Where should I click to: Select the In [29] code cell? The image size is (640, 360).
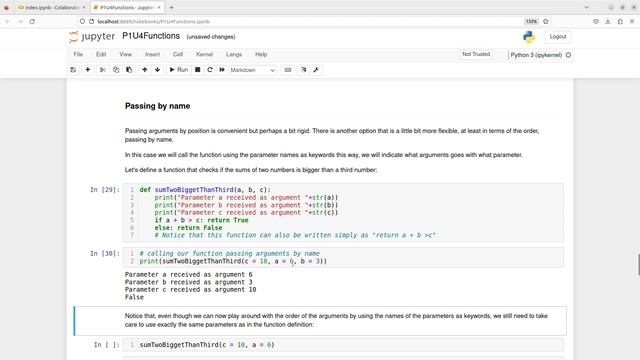pos(343,212)
